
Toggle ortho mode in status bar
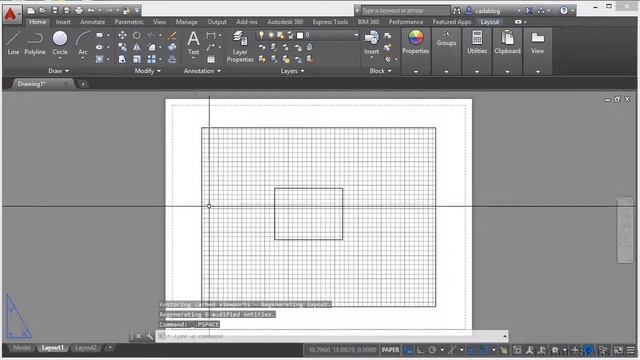[x=420, y=350]
